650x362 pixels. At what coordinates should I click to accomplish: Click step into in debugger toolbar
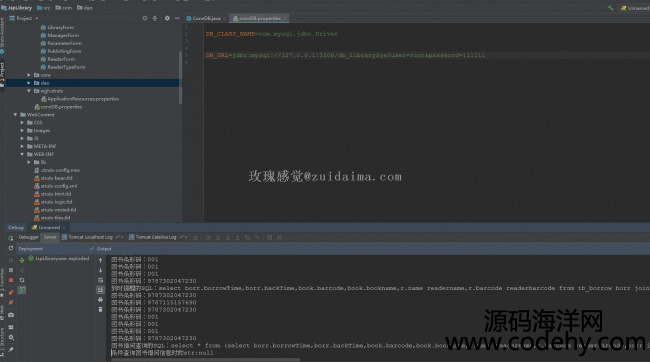[218, 238]
